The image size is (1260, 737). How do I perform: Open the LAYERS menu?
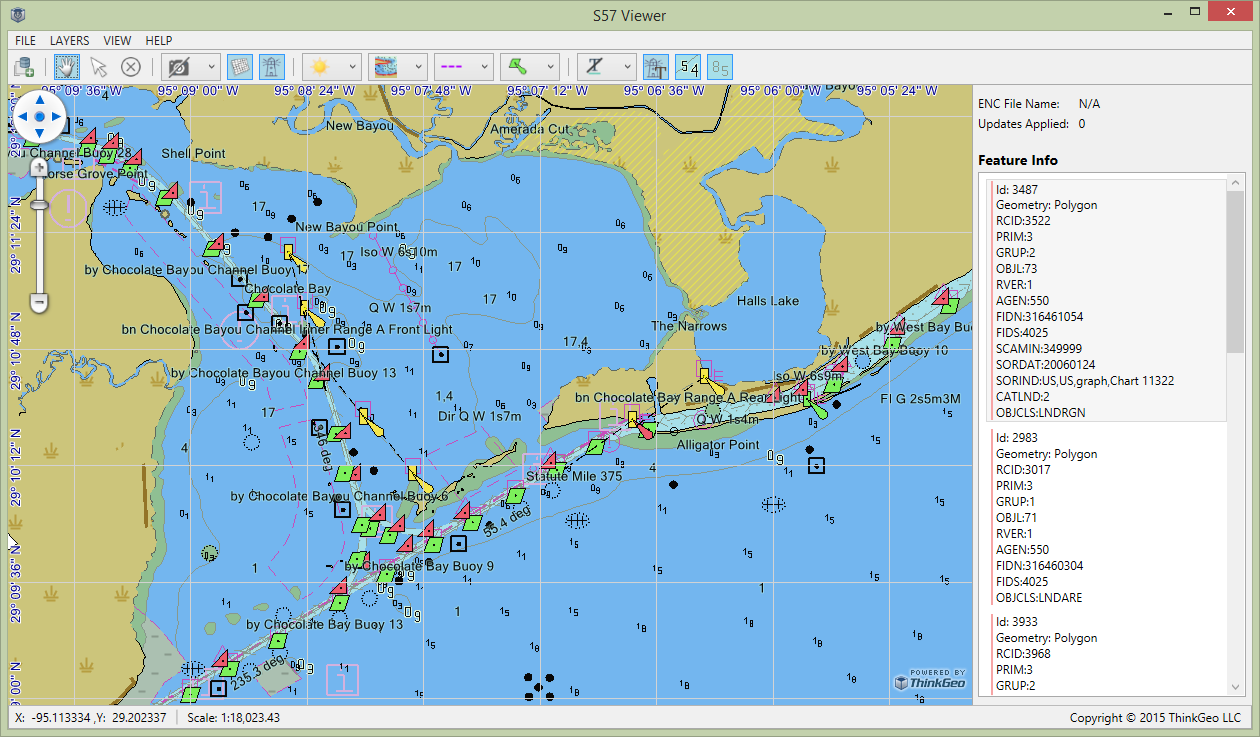69,41
